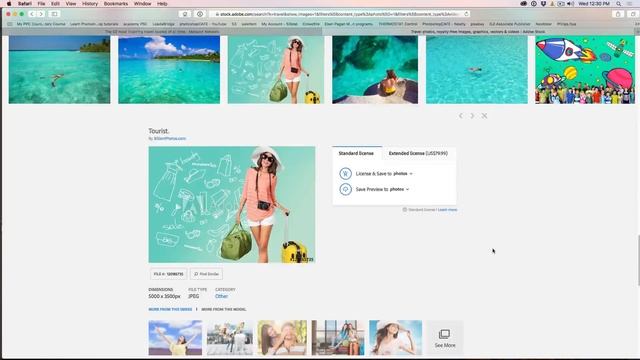Click the Learn more link
The image size is (640, 360).
click(x=447, y=210)
